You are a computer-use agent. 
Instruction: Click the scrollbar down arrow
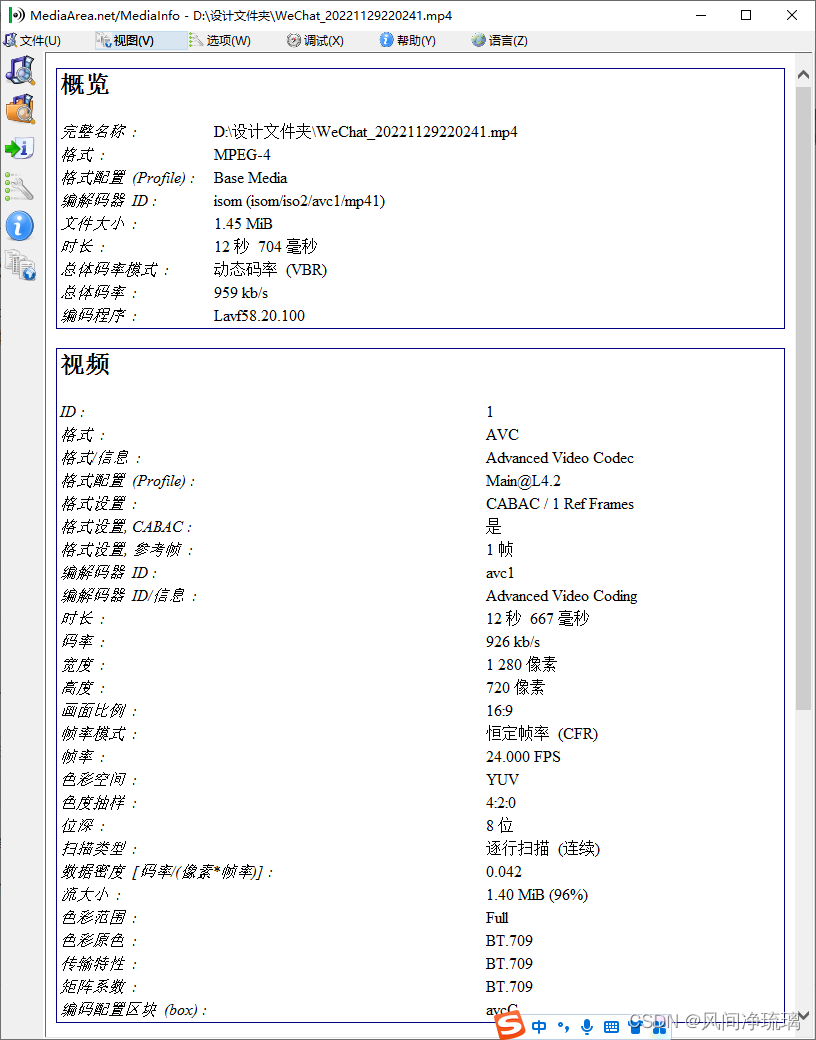803,1015
